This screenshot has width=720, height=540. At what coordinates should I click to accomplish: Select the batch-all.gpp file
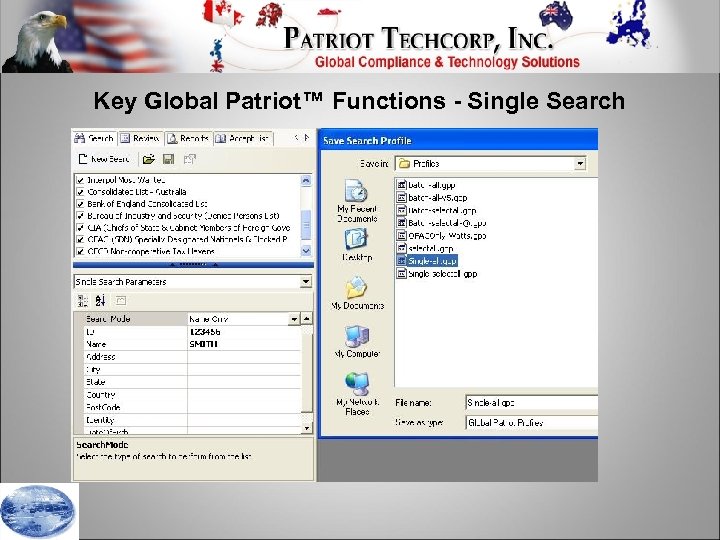click(426, 185)
